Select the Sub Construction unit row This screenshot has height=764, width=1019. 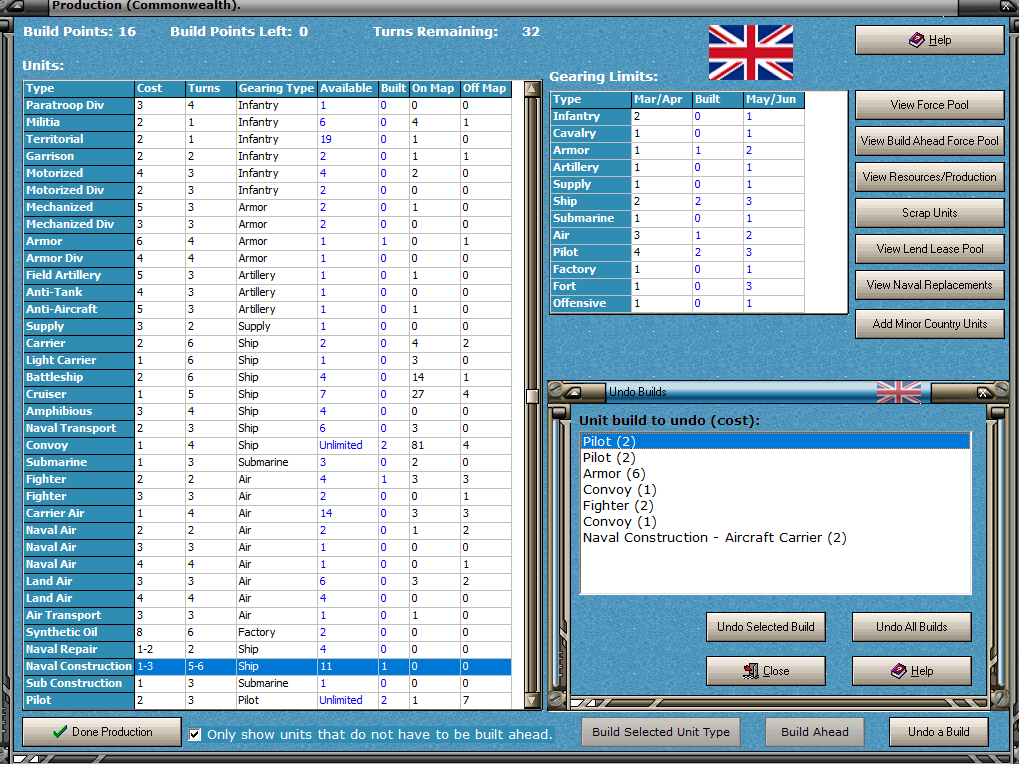[267, 683]
